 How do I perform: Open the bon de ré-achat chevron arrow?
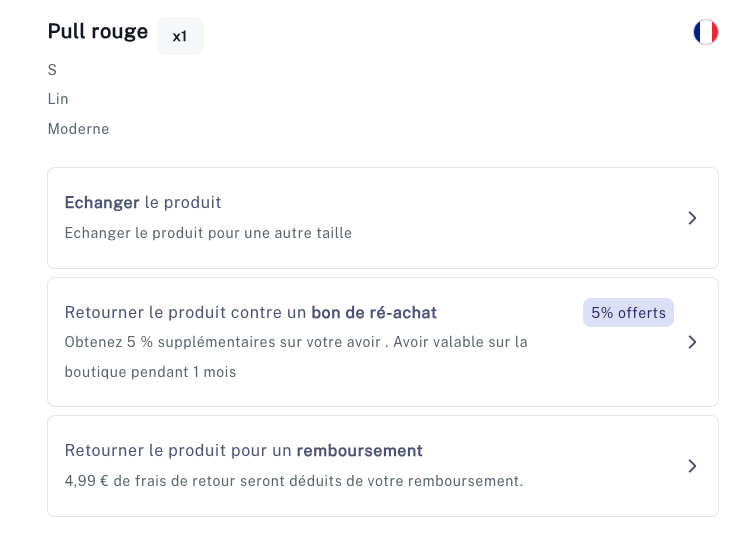point(692,342)
